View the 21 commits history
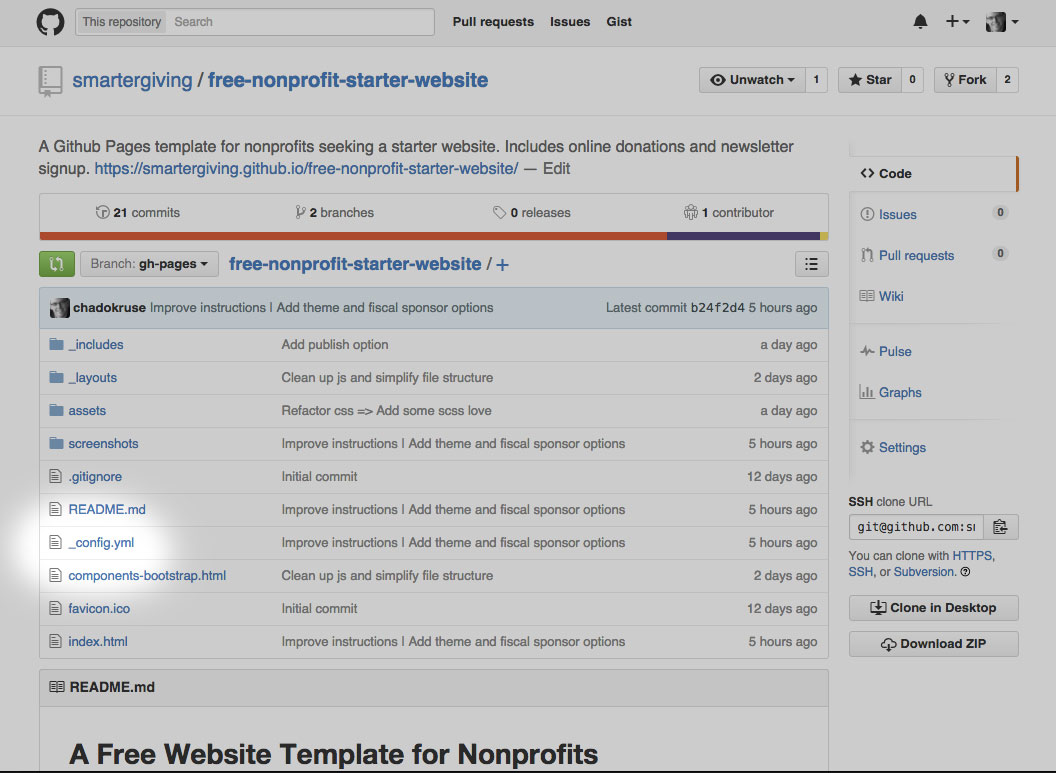The height and width of the screenshot is (773, 1056). (x=138, y=213)
